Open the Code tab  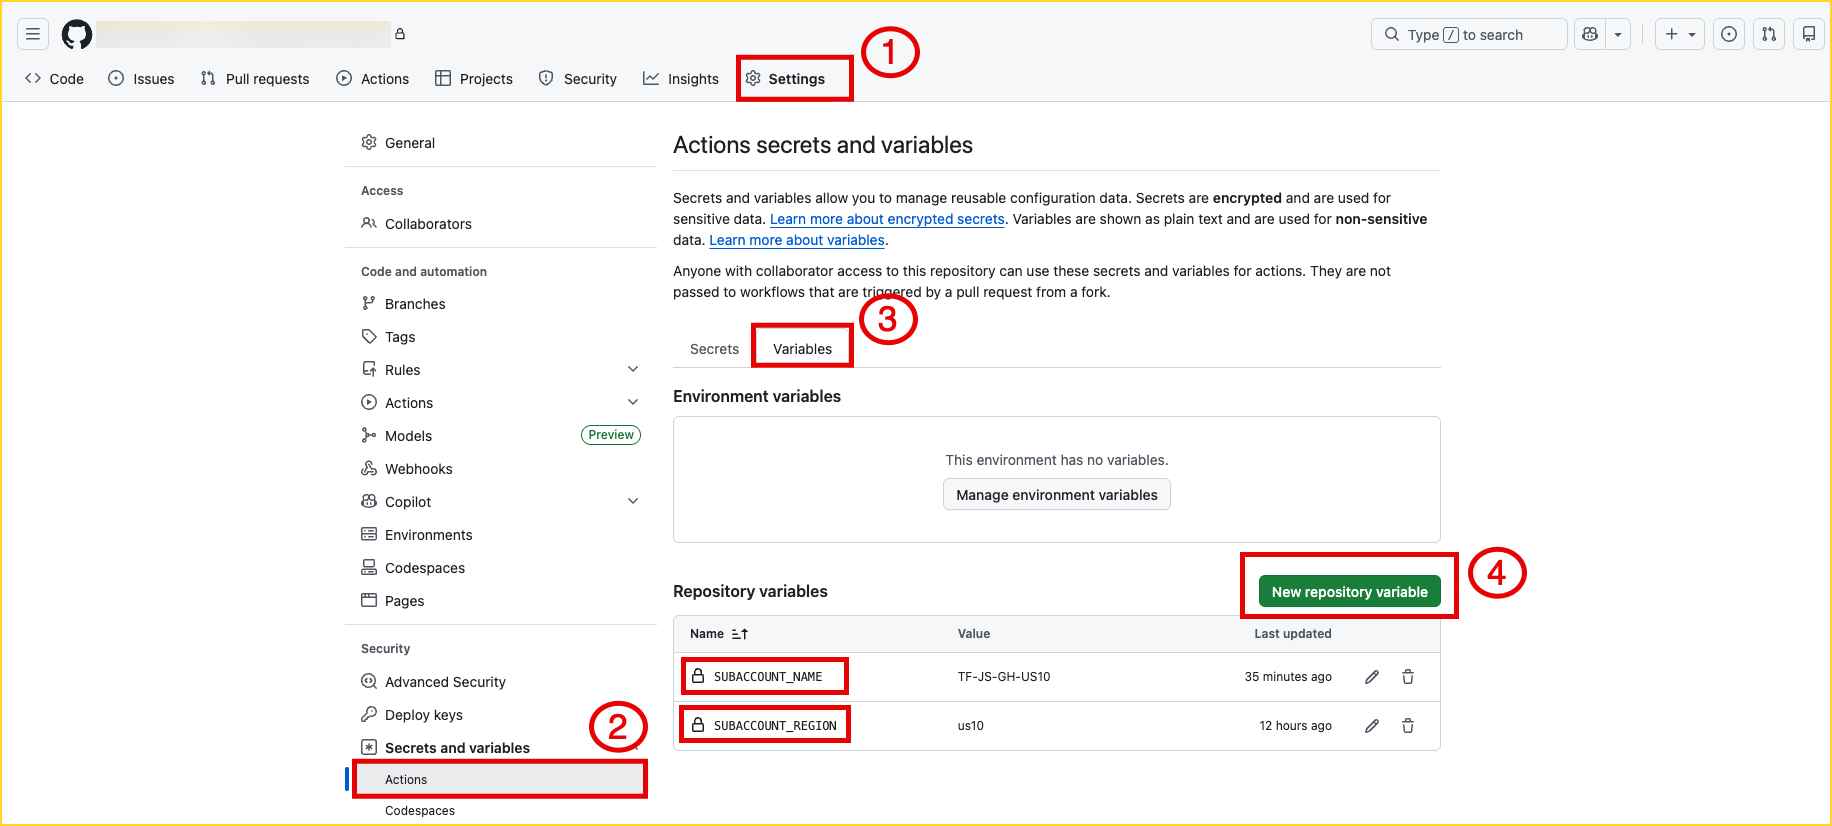click(54, 79)
